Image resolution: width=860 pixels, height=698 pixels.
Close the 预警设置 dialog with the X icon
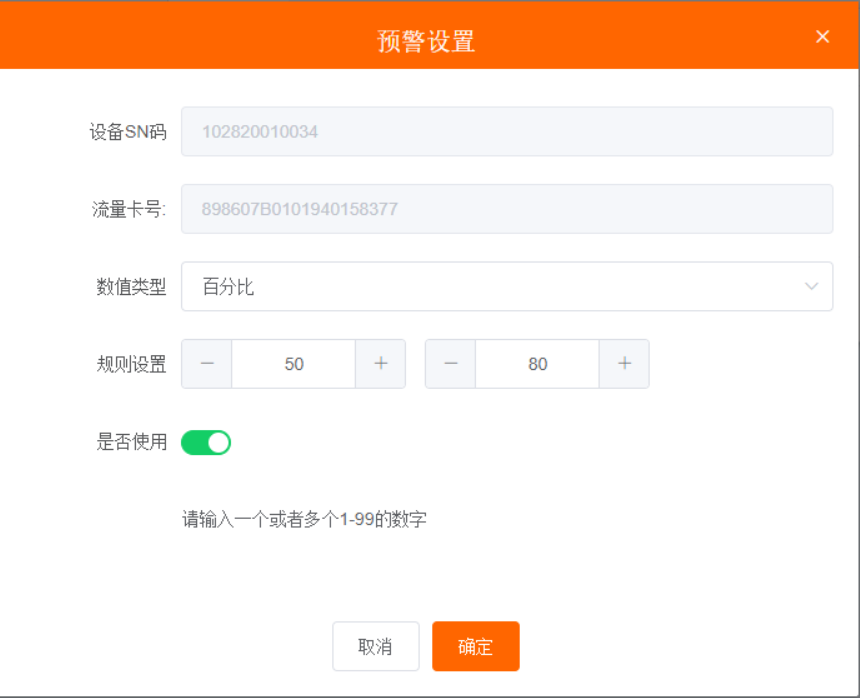pyautogui.click(x=822, y=37)
